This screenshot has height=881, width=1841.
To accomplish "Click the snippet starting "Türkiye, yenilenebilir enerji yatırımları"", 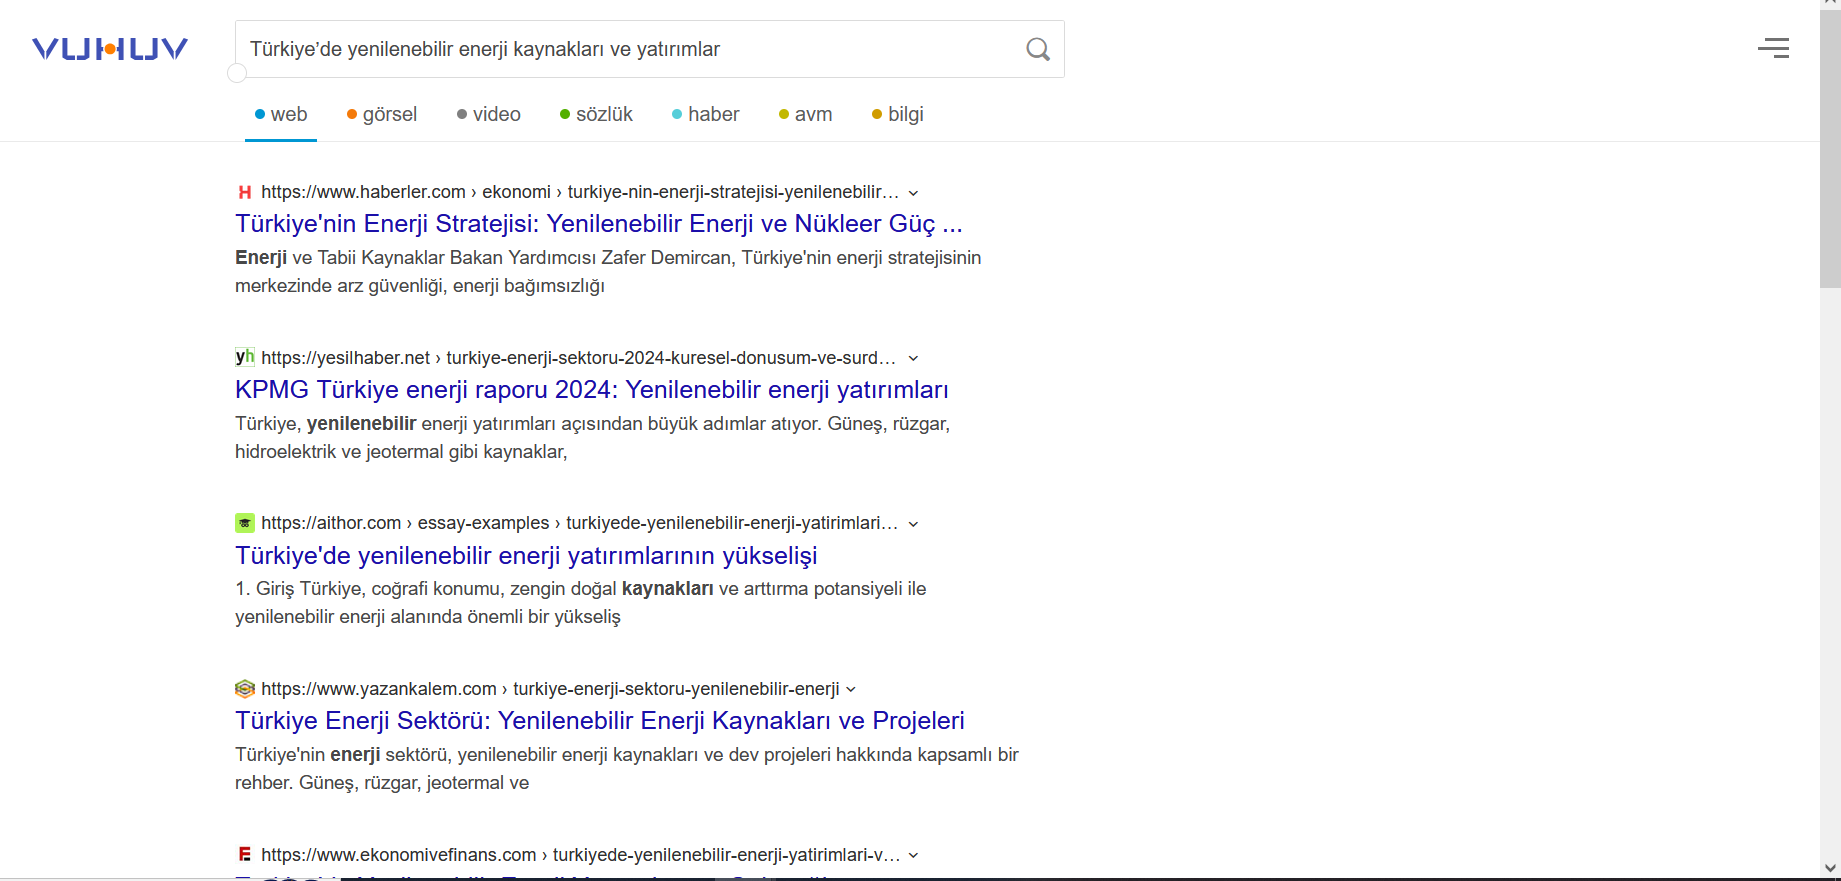I will (592, 437).
